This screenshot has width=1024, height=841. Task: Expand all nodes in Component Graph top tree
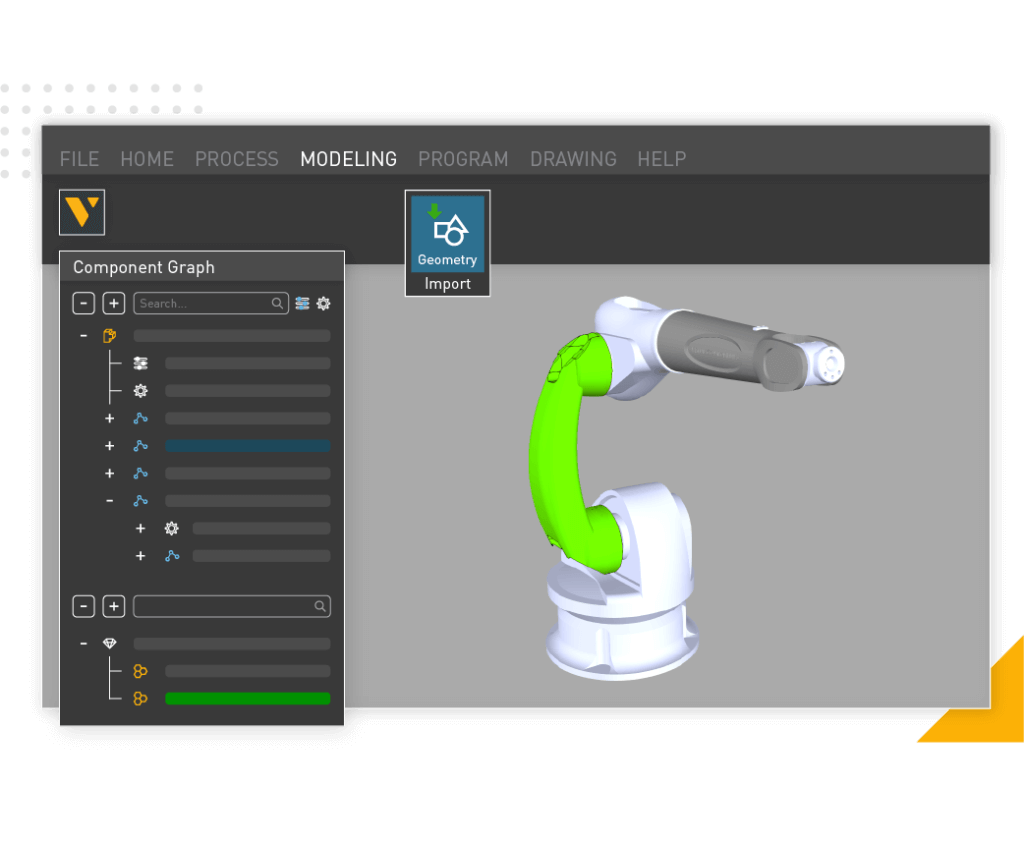[x=114, y=304]
